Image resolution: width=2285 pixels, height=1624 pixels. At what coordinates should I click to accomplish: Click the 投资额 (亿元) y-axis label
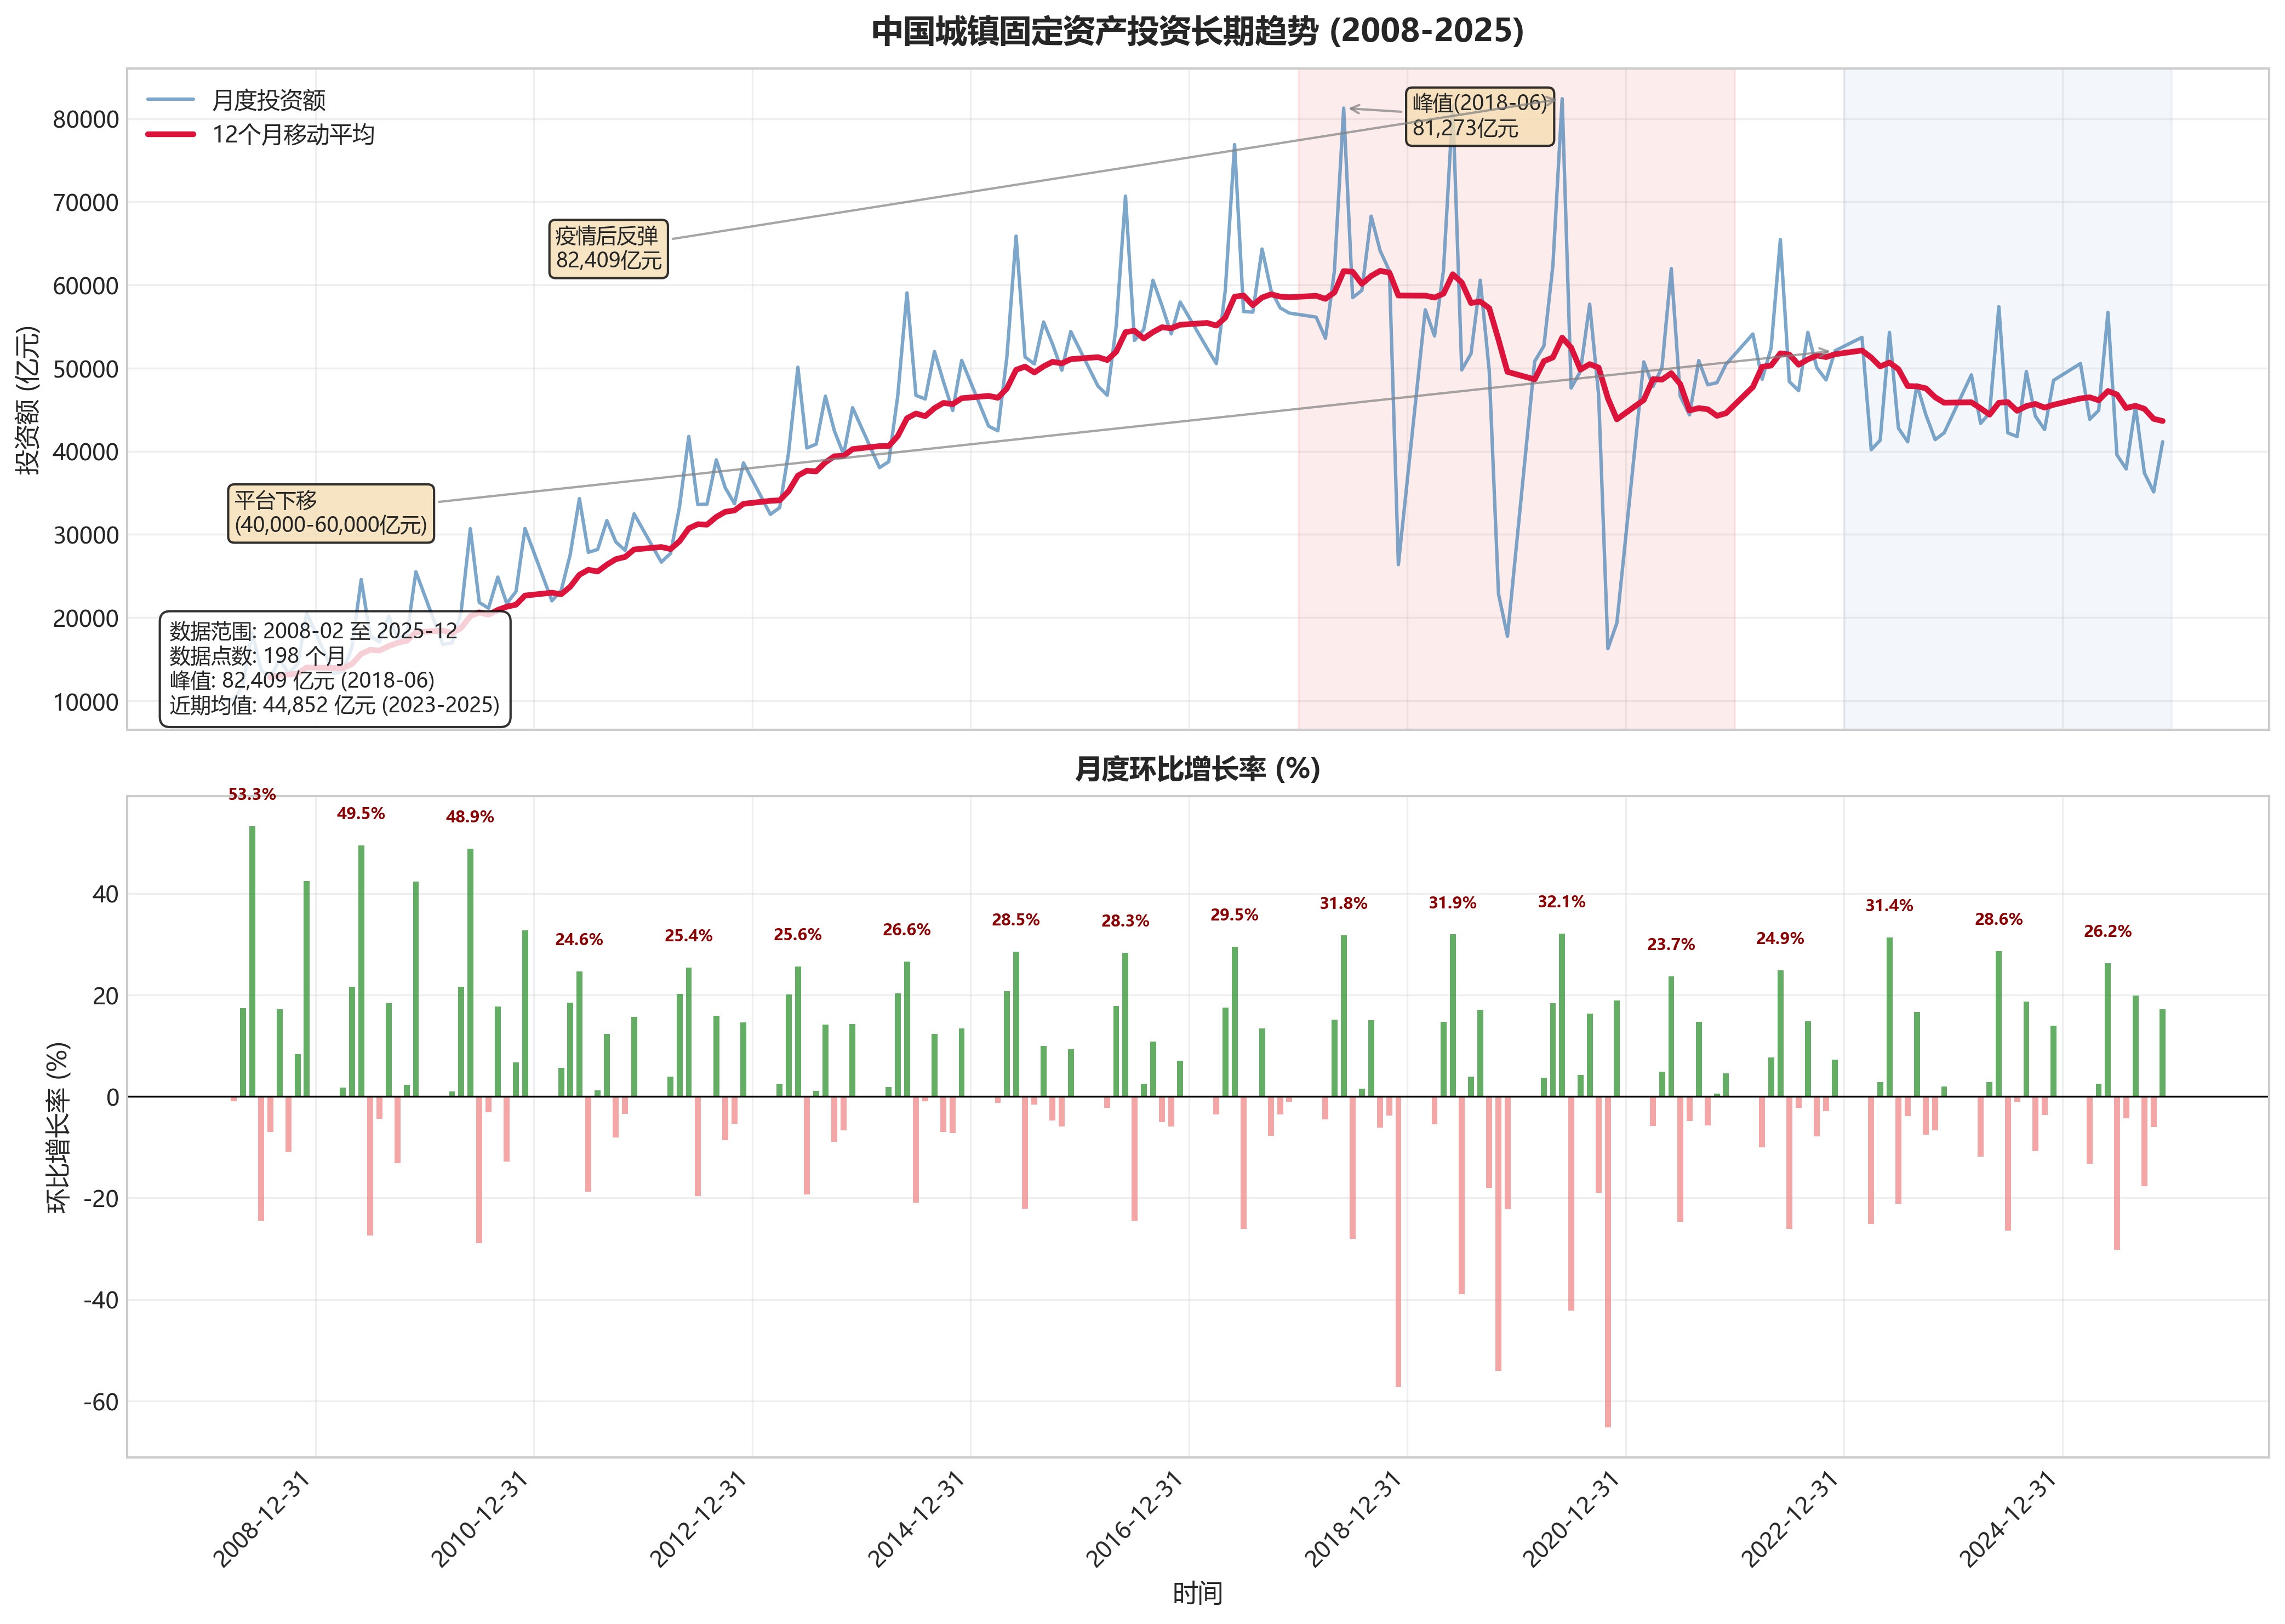28,400
